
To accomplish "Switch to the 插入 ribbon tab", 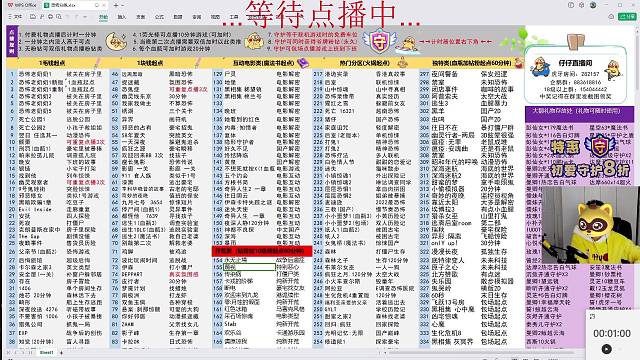I will [x=122, y=17].
